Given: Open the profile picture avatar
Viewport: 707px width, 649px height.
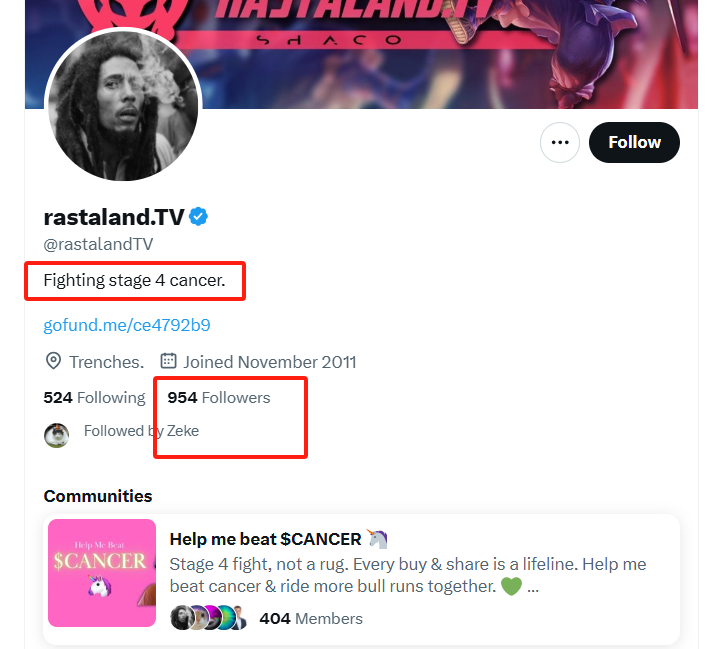Looking at the screenshot, I should click(123, 106).
